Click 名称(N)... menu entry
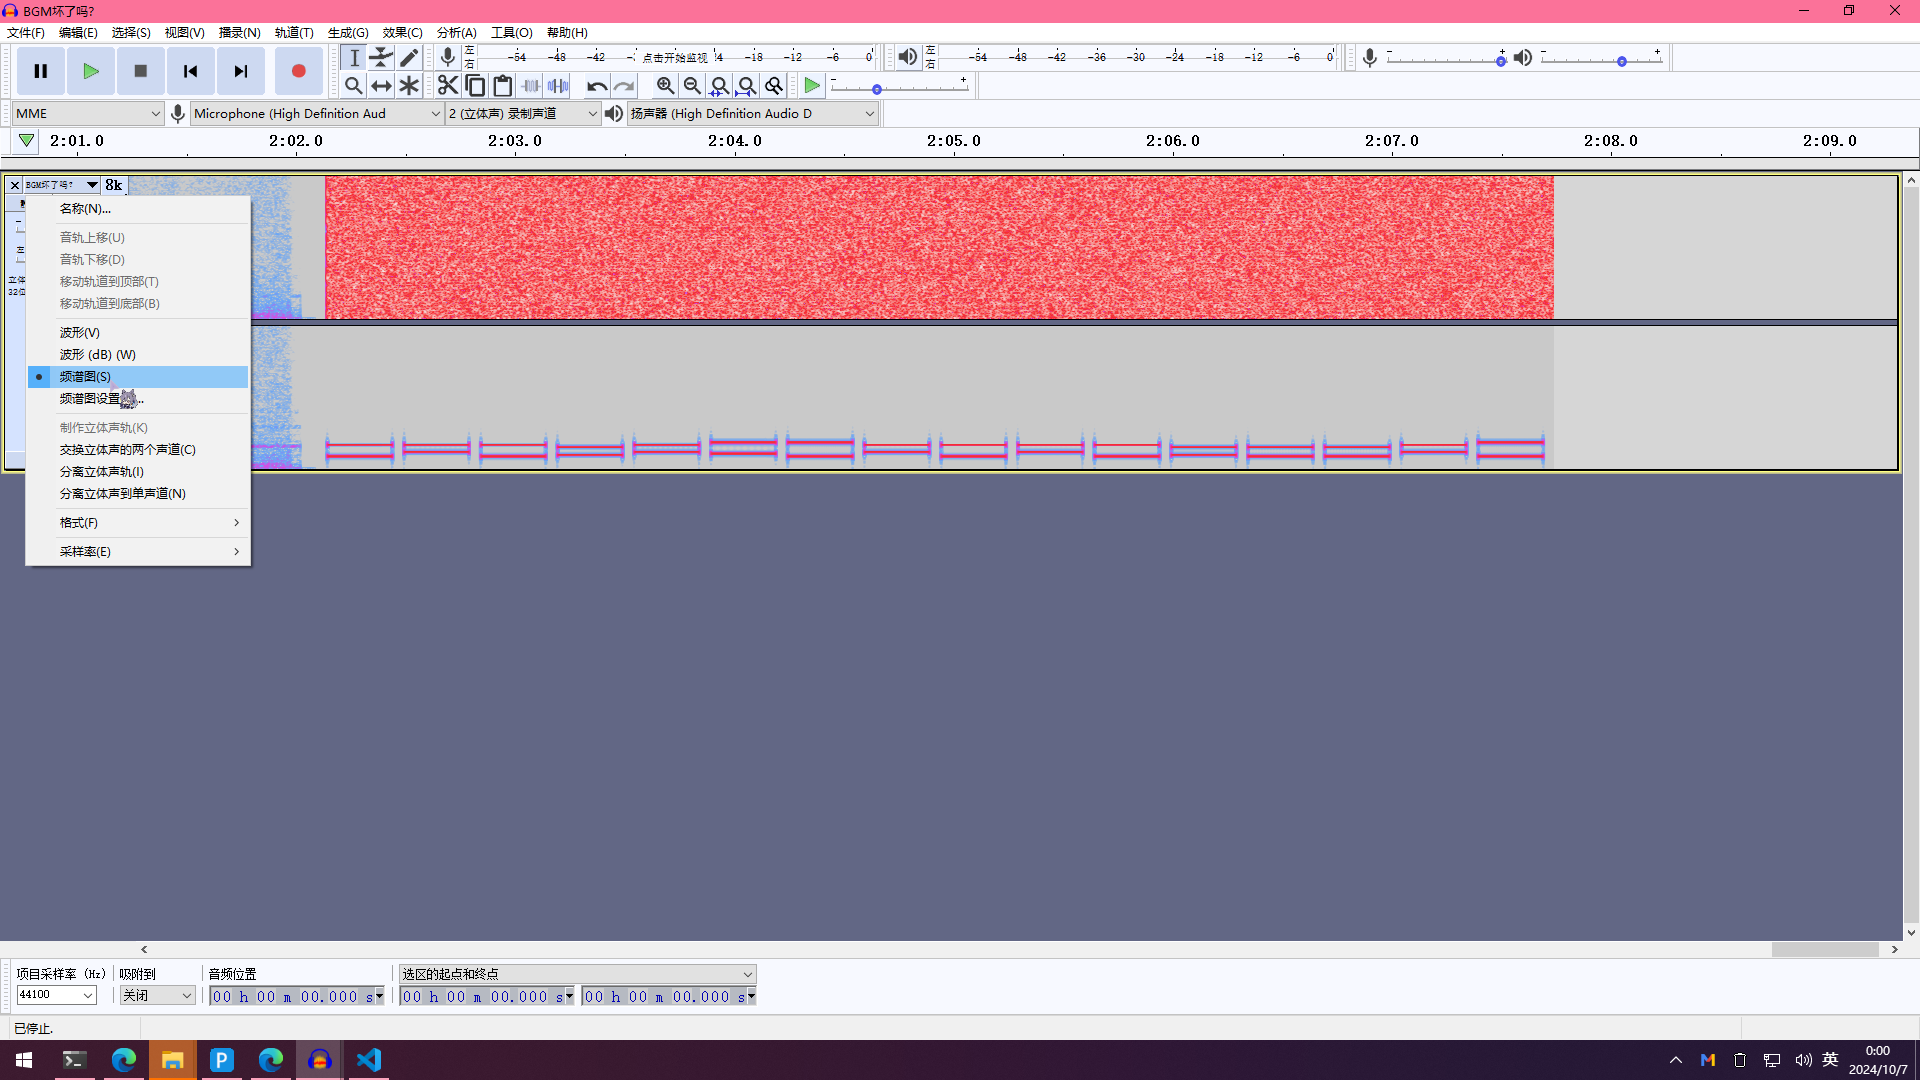The image size is (1920, 1080). point(85,208)
